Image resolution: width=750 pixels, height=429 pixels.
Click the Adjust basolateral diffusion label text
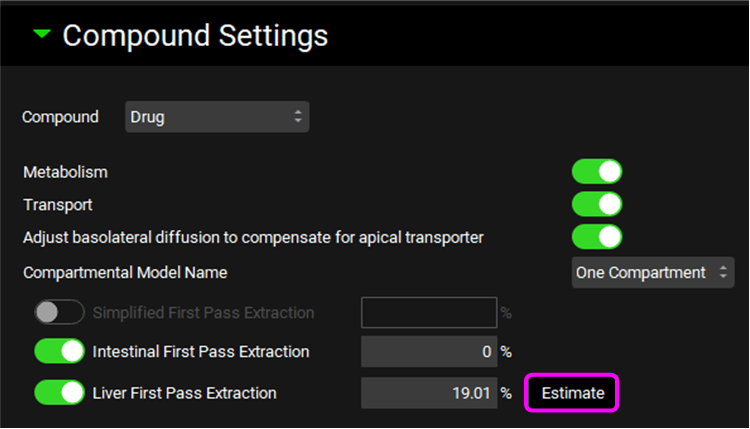[254, 238]
